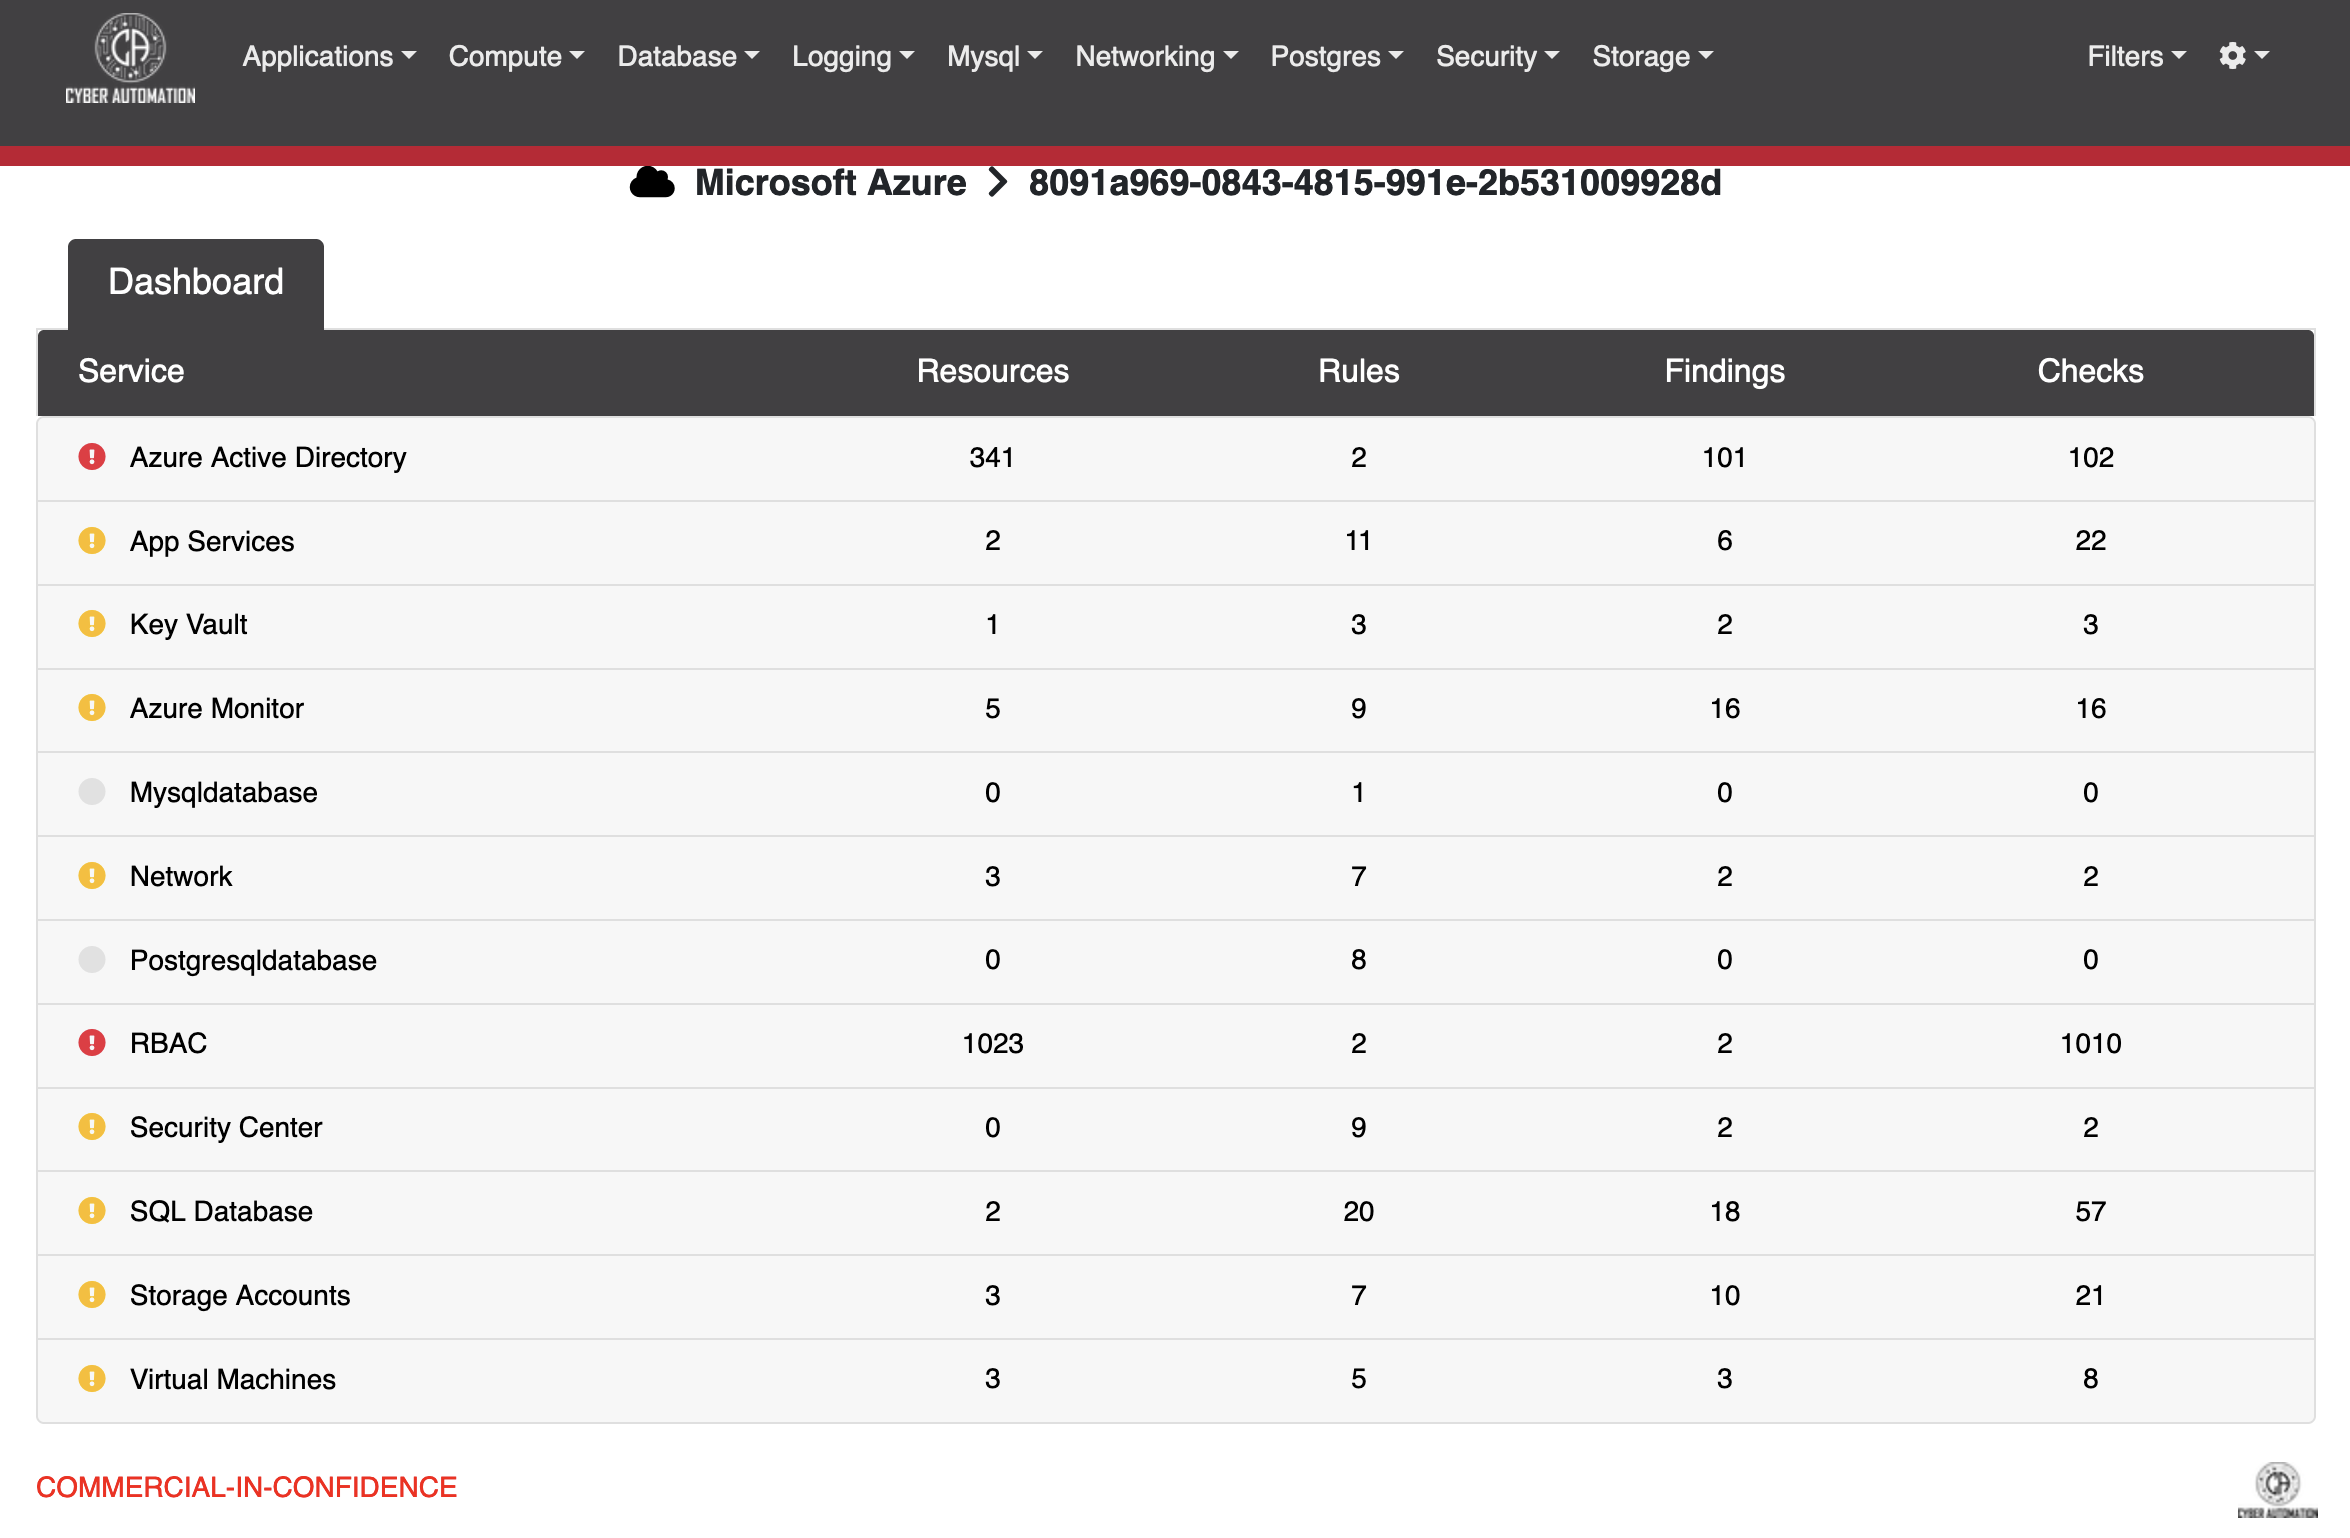Click the 10 findings value for Storage Accounts
Image resolution: width=2350 pixels, height=1538 pixels.
tap(1724, 1295)
